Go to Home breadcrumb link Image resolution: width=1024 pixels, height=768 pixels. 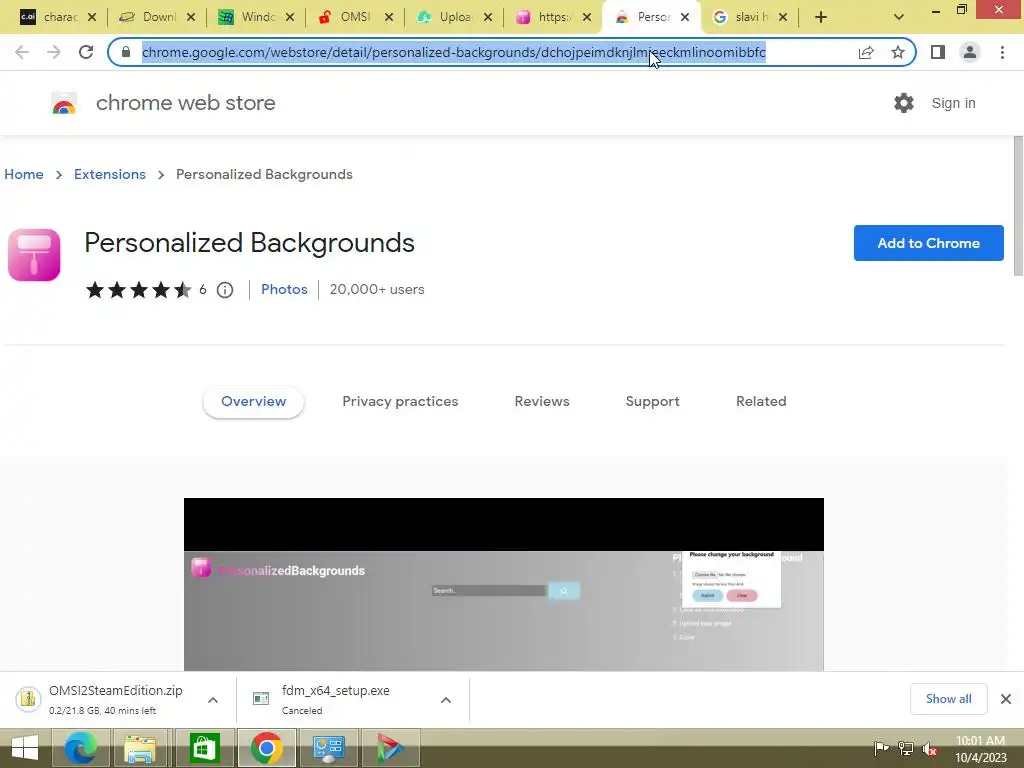coord(24,174)
